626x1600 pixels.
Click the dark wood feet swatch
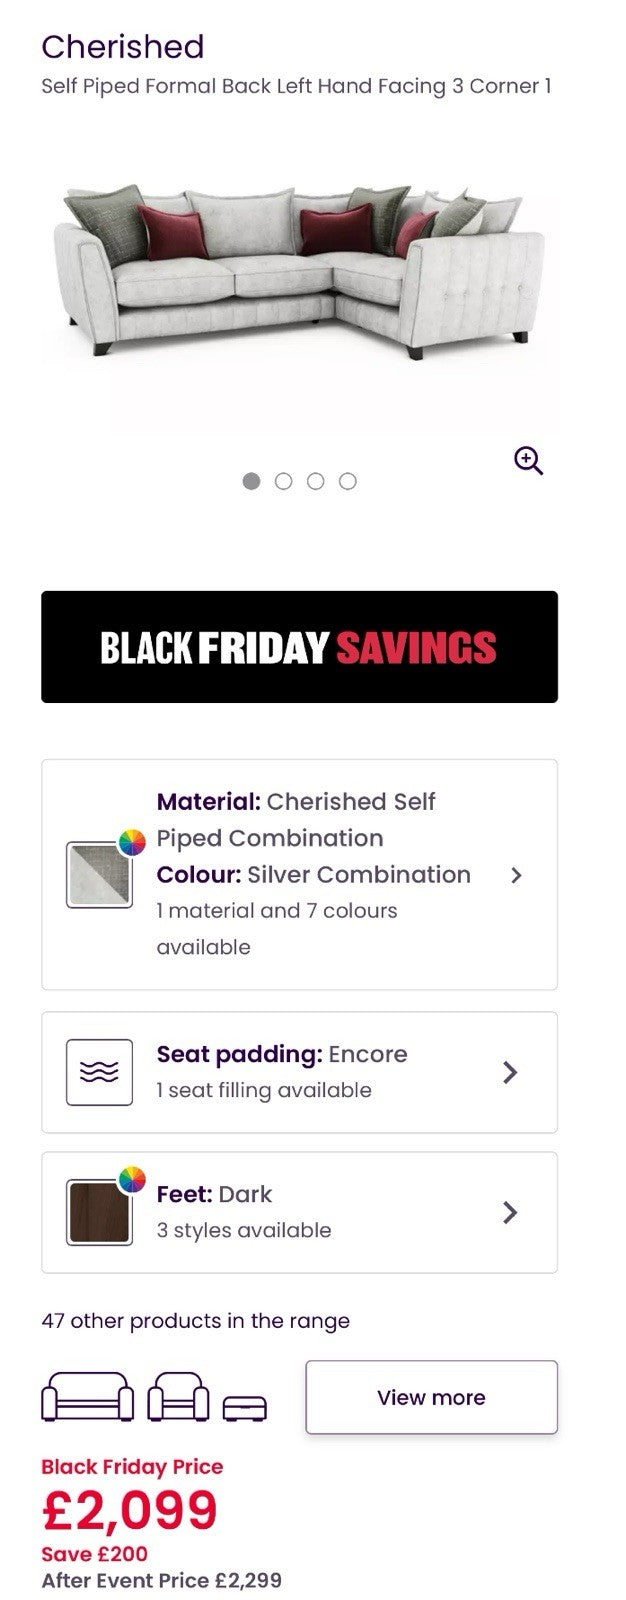click(x=98, y=1213)
